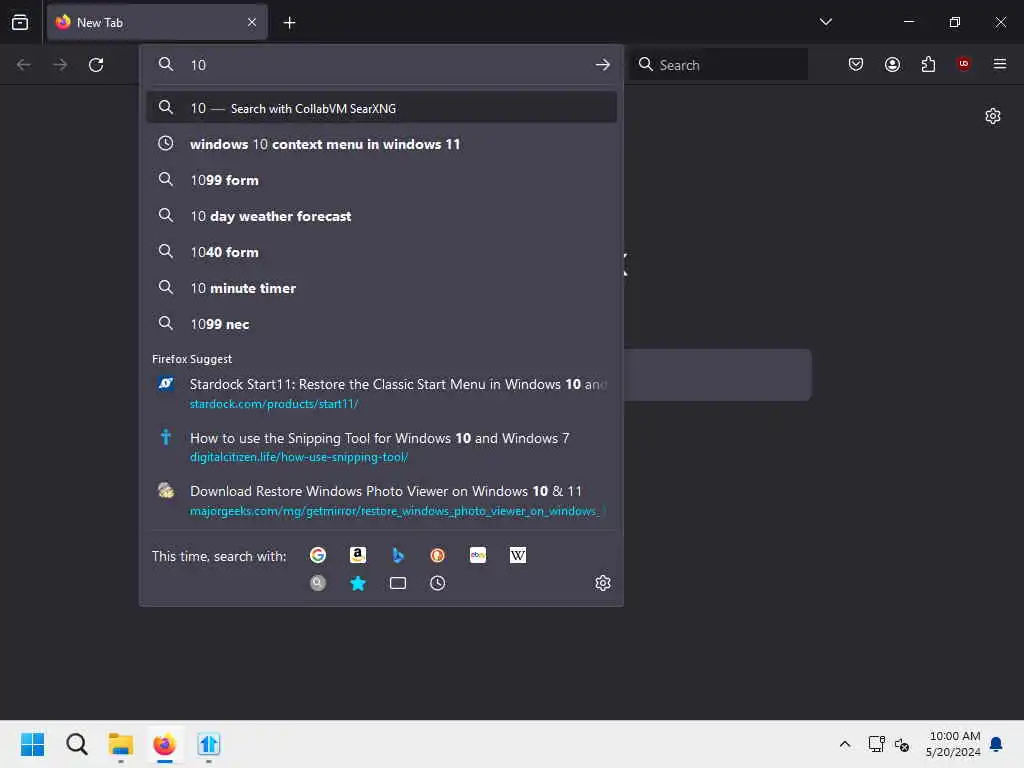Click the separate Search box field
Viewport: 1024px width, 768px height.
click(x=718, y=65)
